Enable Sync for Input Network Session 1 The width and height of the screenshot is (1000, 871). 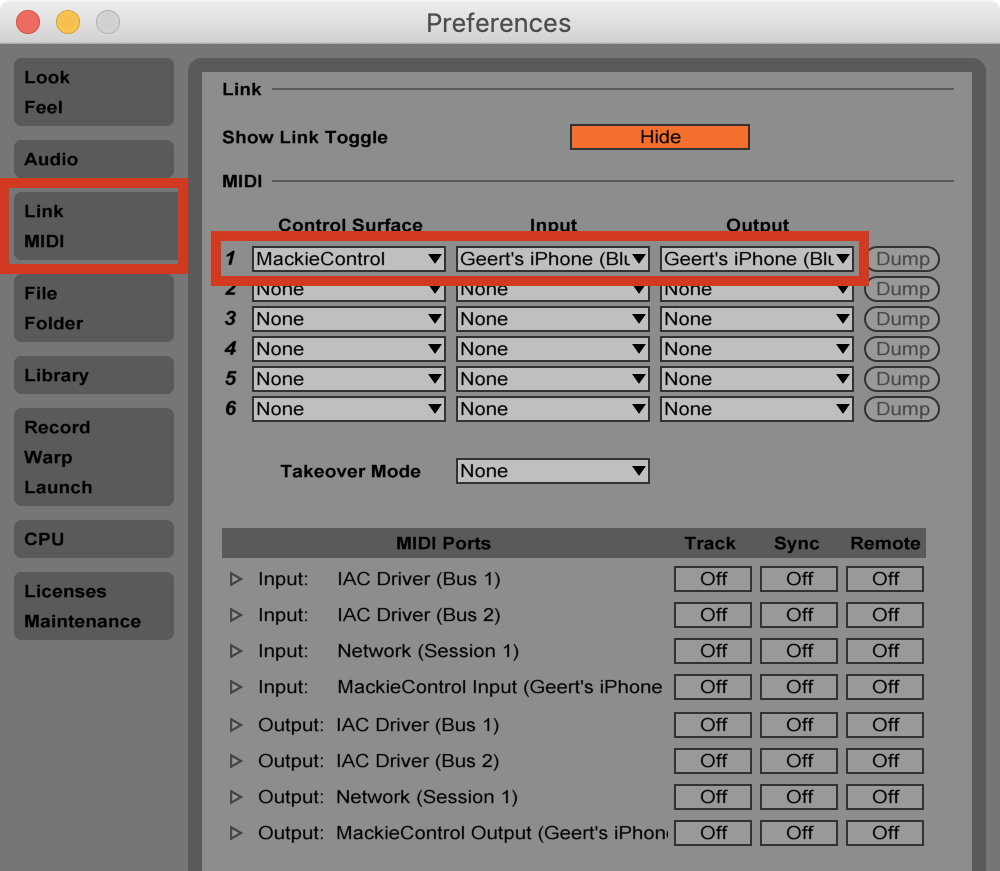(x=799, y=651)
